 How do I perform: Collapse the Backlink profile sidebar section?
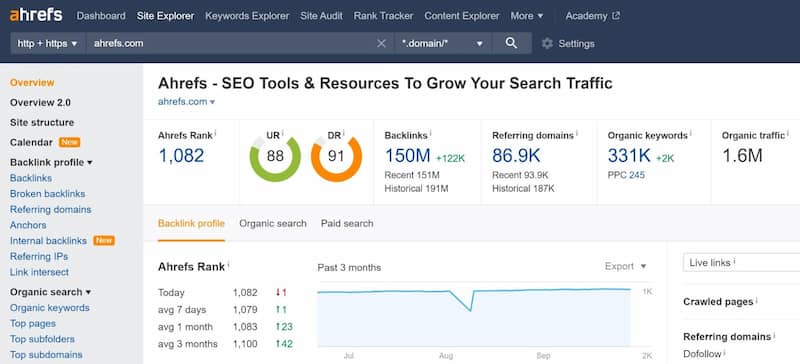pos(51,162)
